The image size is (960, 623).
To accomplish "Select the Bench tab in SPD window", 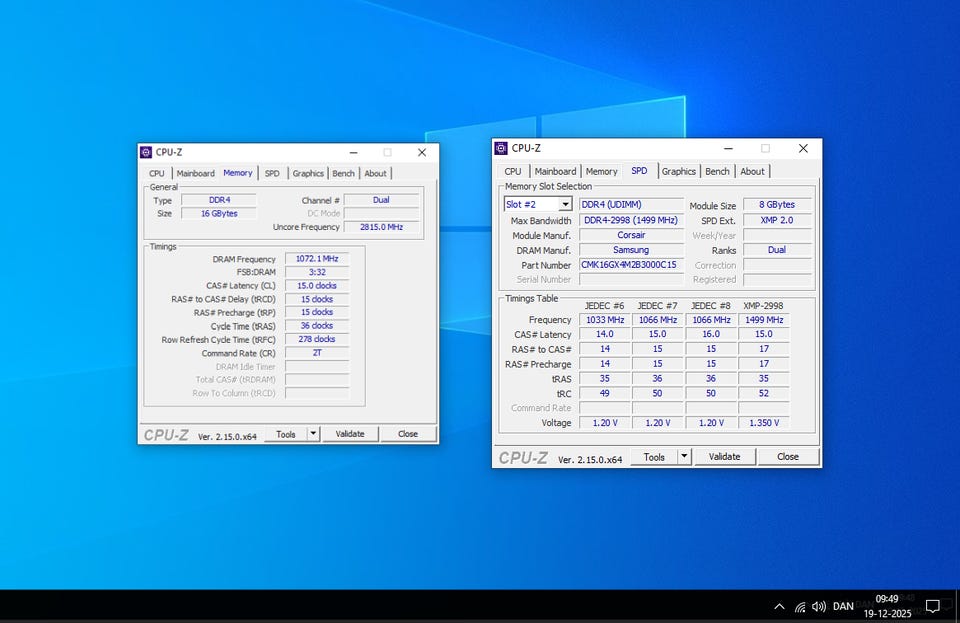I will pos(717,171).
